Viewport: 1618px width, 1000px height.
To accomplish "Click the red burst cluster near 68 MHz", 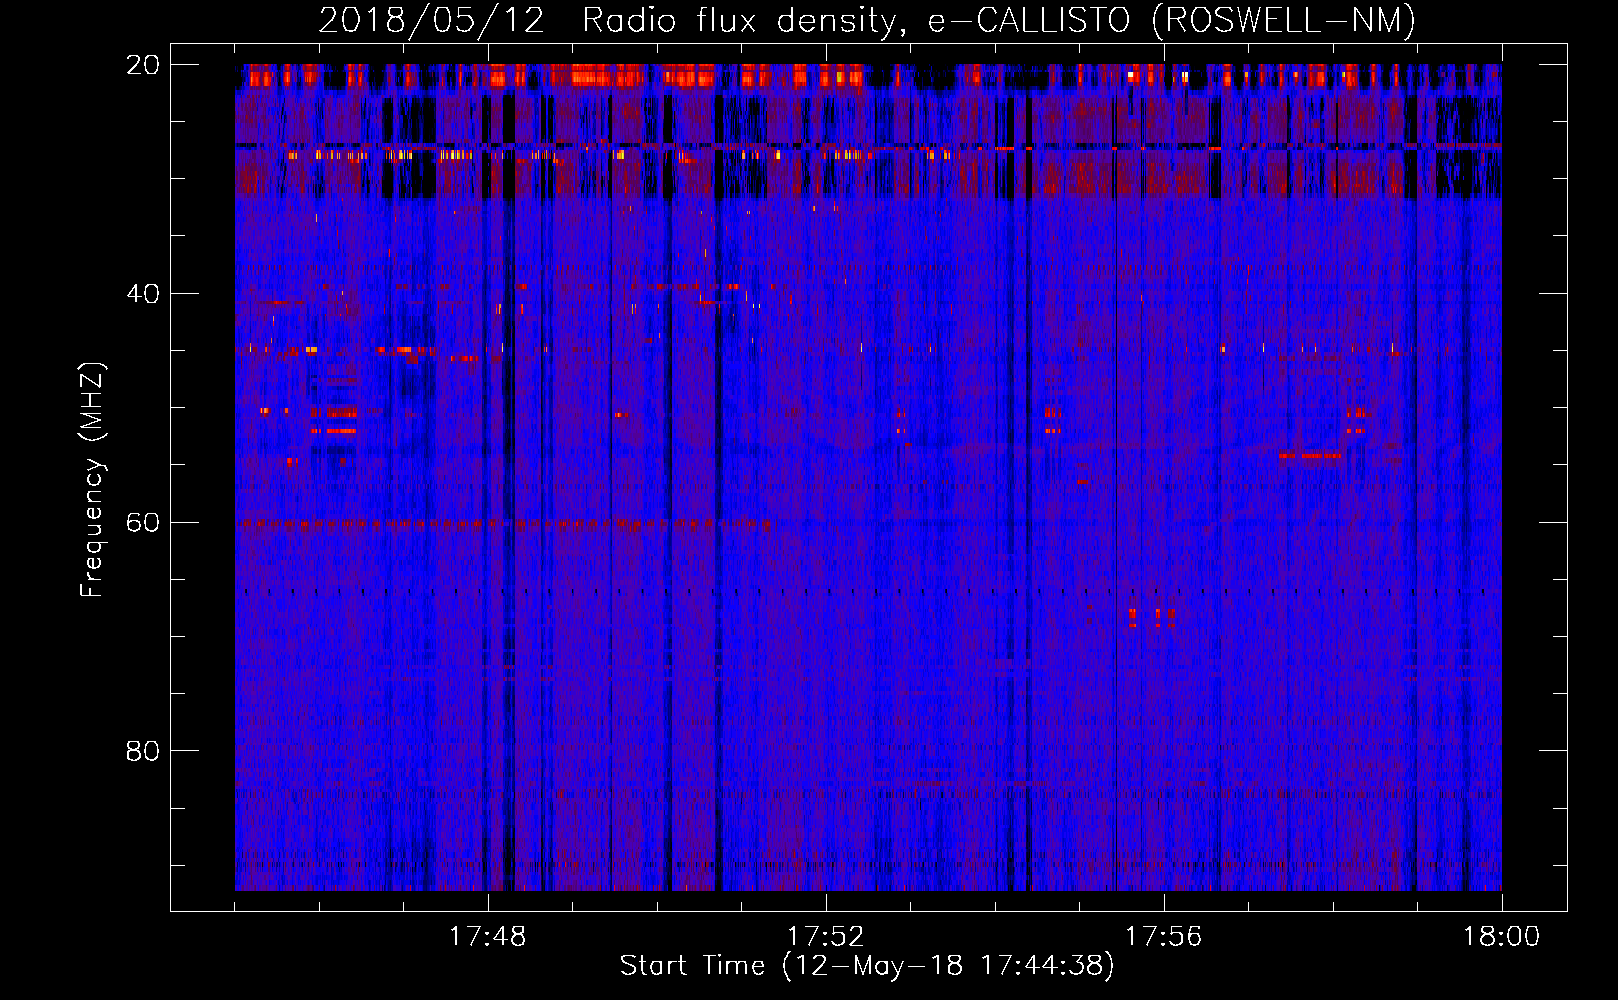I will (1151, 617).
